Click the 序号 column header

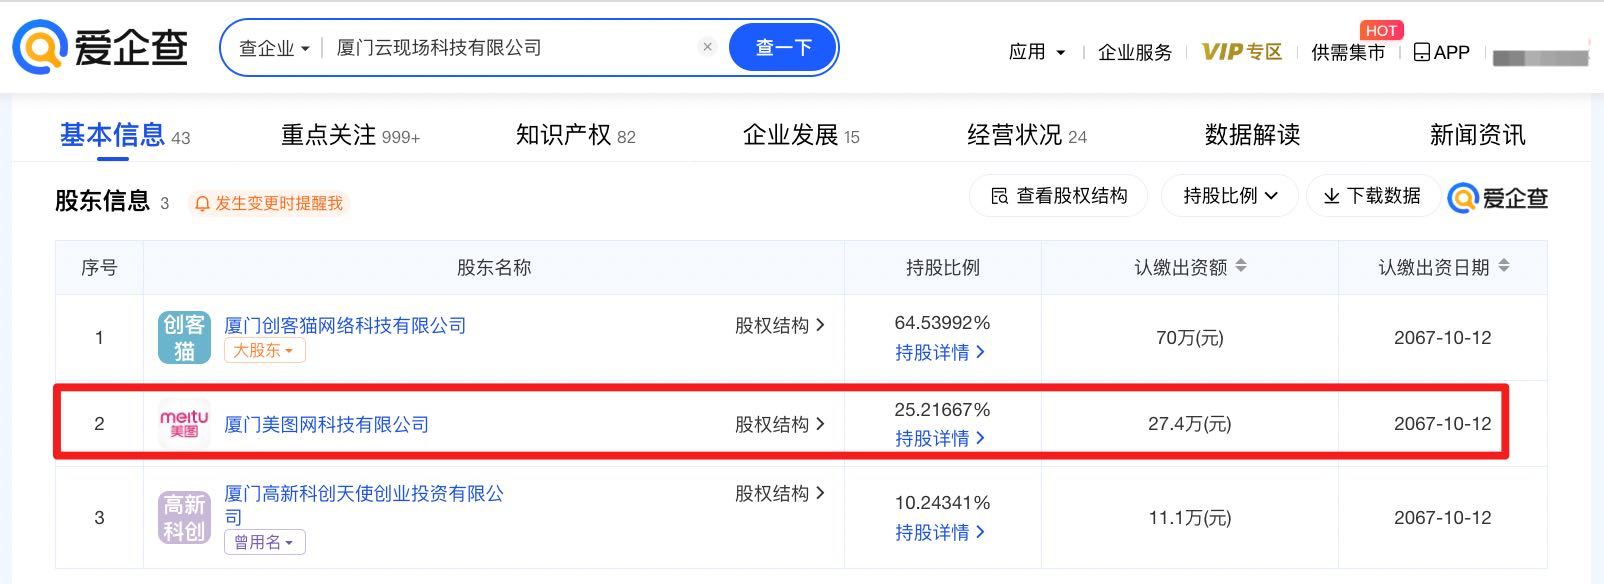pyautogui.click(x=99, y=267)
